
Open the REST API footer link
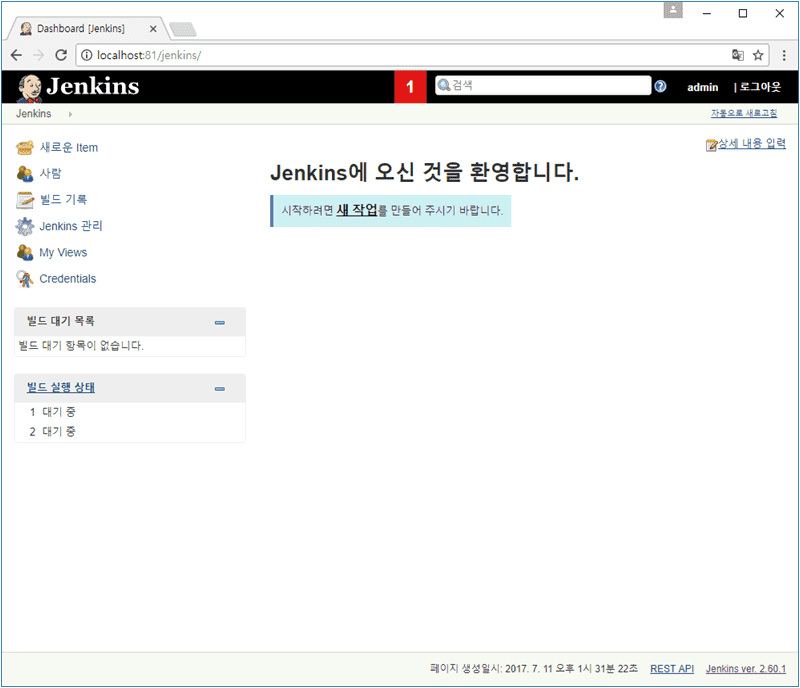pos(672,669)
